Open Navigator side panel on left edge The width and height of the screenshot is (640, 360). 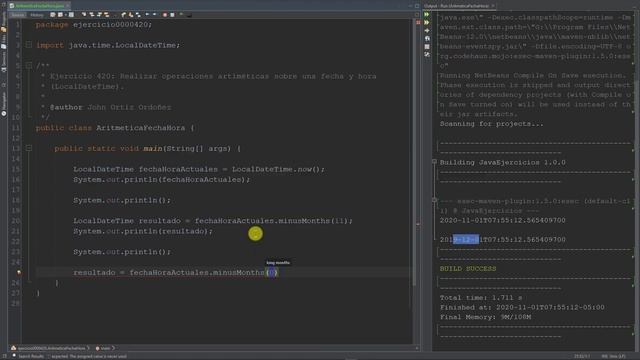pos(4,104)
